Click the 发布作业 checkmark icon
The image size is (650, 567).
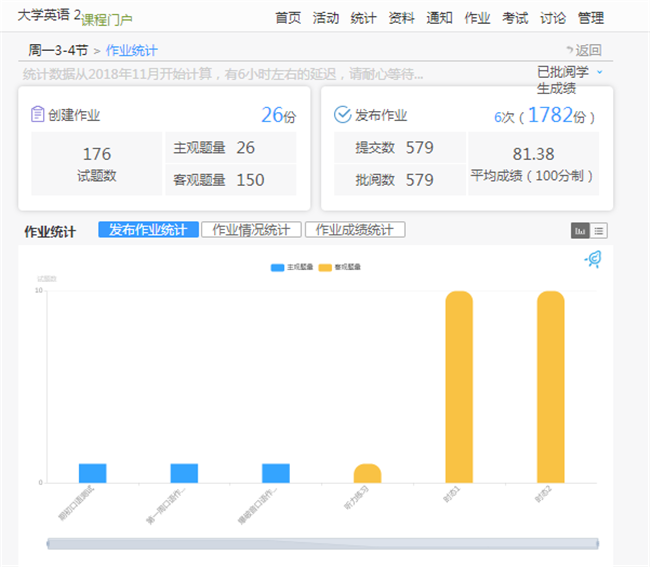click(x=342, y=114)
